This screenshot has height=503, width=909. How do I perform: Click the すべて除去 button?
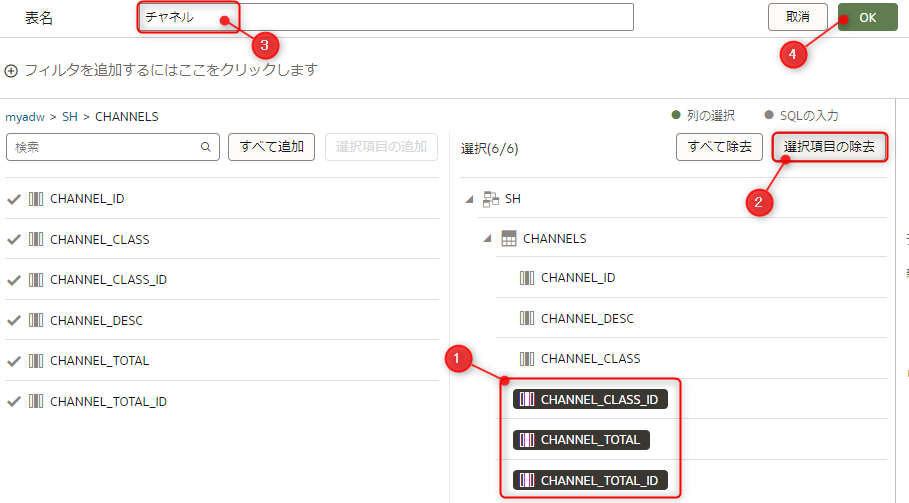(x=719, y=147)
